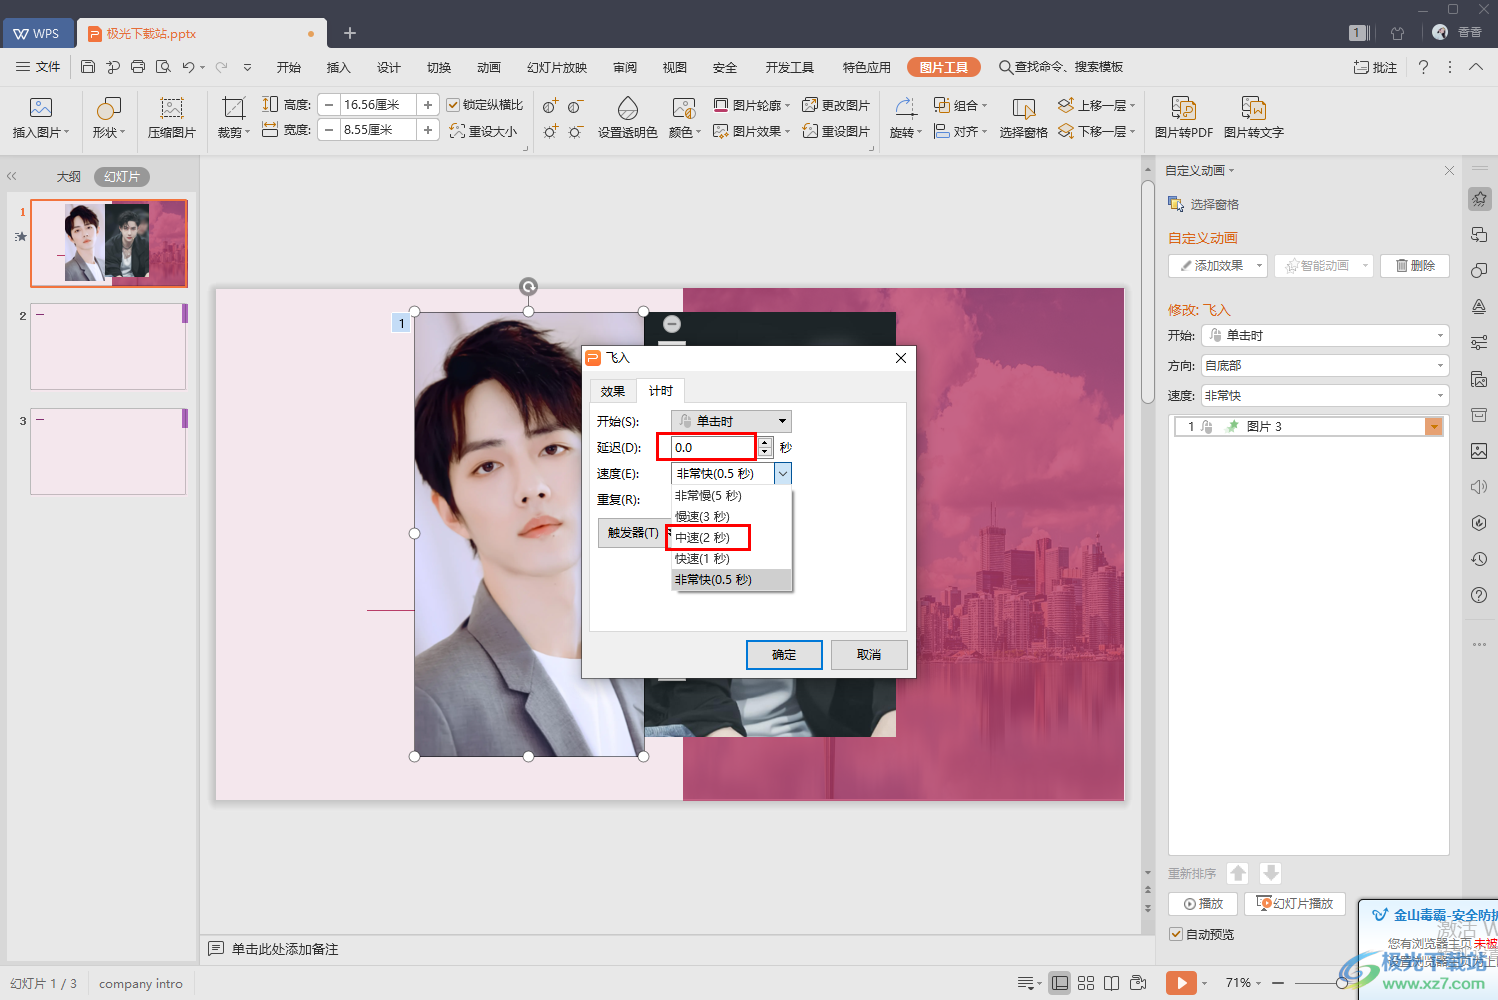The image size is (1498, 1000).
Task: Click the 单击此处添加备注 notes area
Action: tap(285, 949)
